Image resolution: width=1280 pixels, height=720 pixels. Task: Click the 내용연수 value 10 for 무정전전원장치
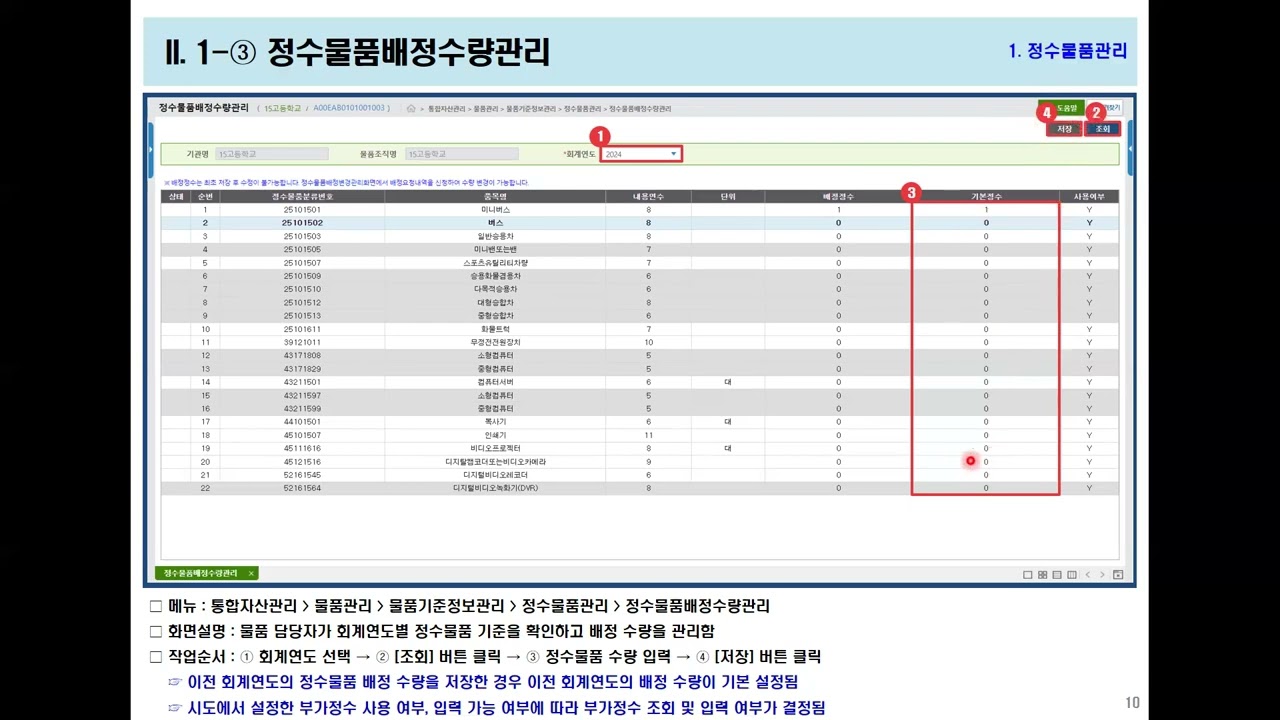click(x=648, y=342)
